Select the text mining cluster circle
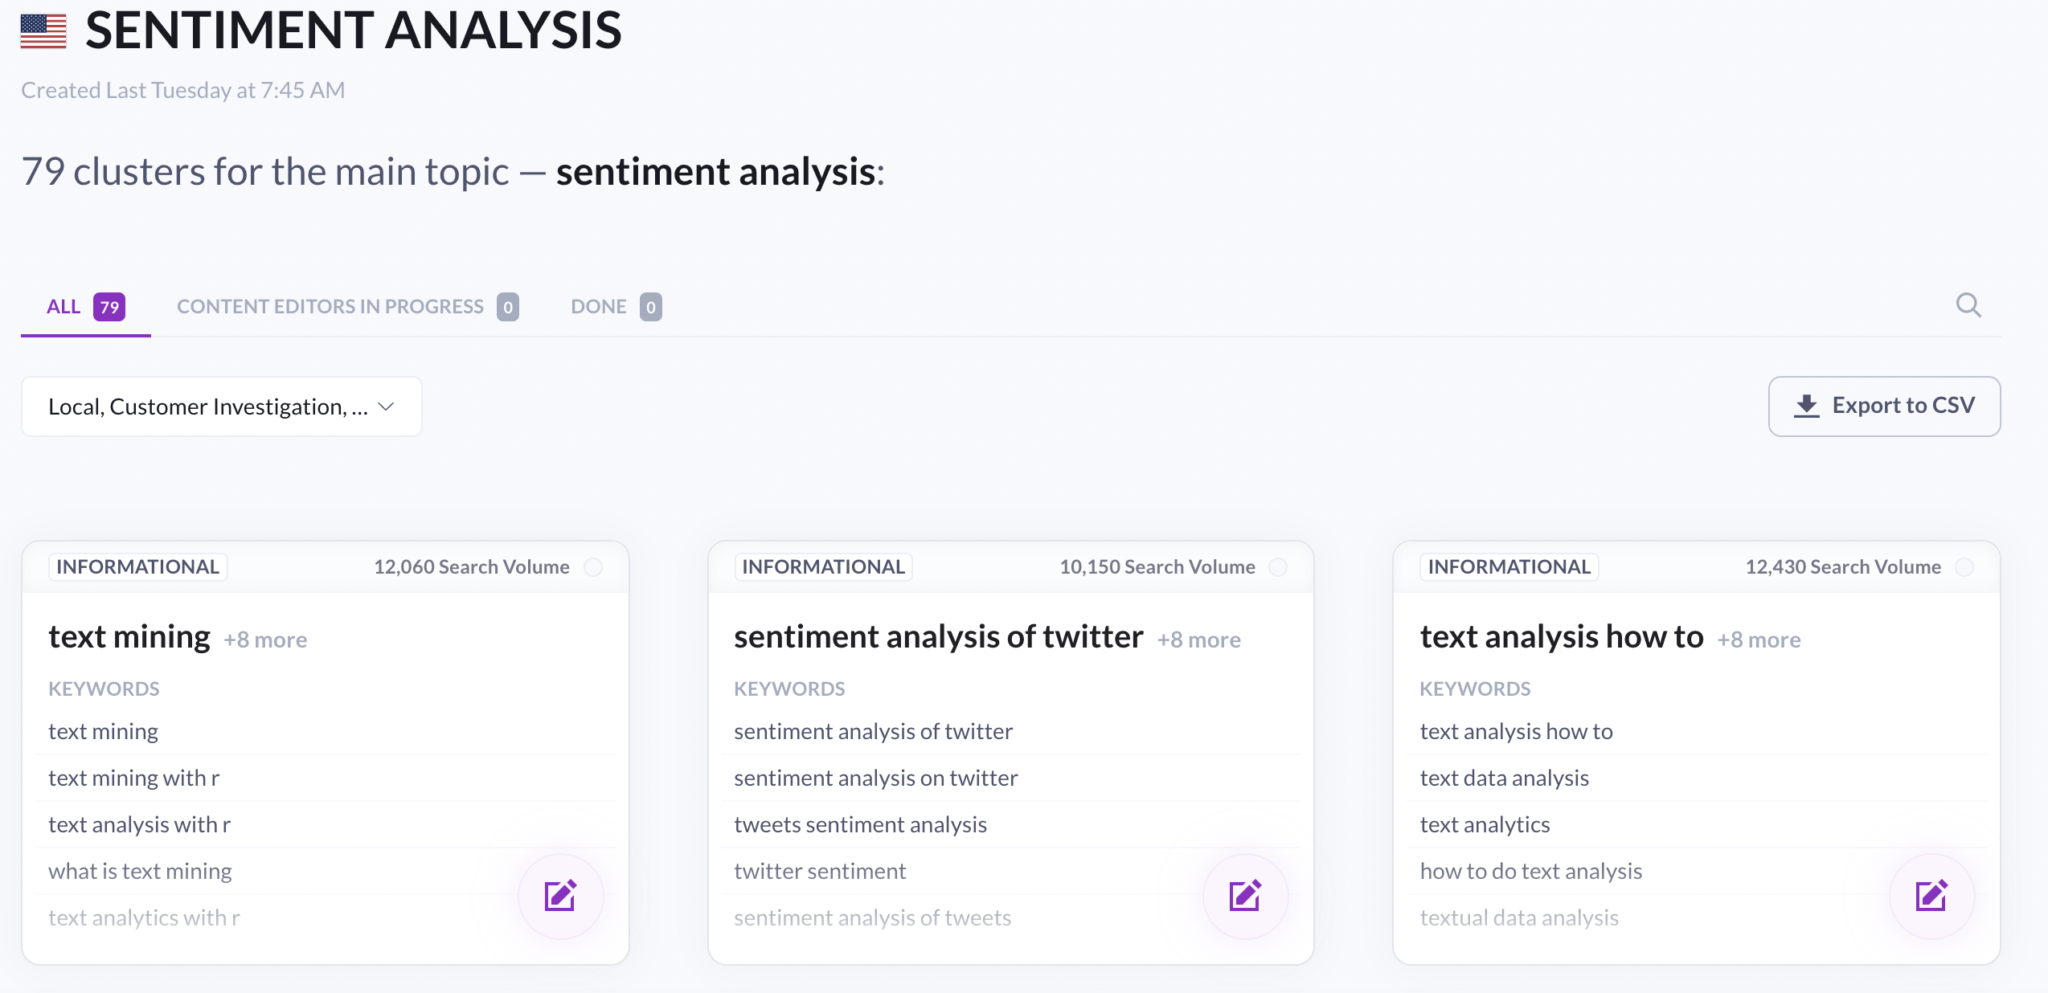Image resolution: width=2048 pixels, height=993 pixels. [593, 567]
